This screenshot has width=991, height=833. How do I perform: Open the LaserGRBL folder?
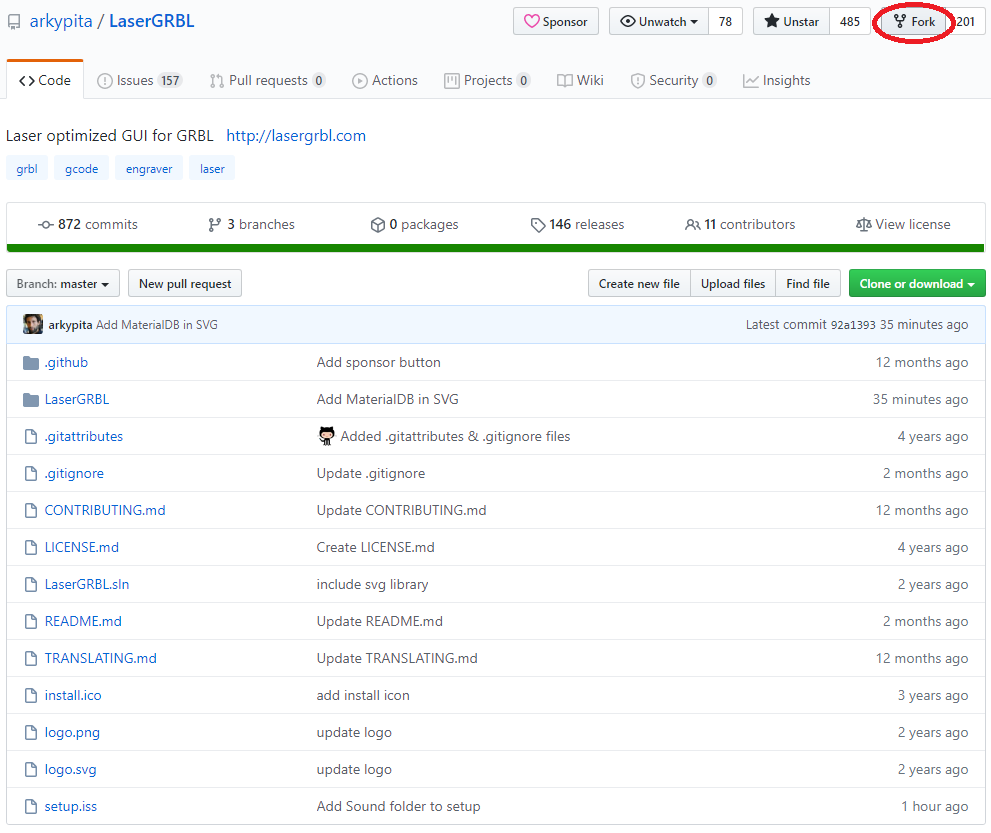[x=77, y=399]
